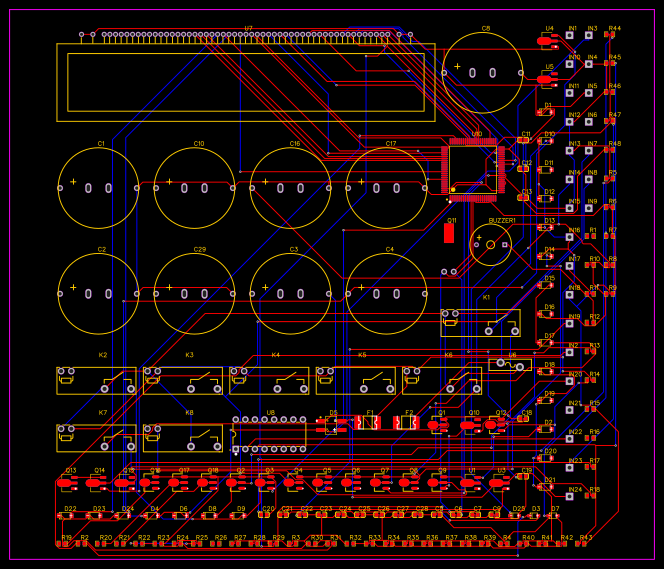Viewport: 664px width, 569px height.
Task: Select the U4 regulator component
Action: click(x=548, y=41)
